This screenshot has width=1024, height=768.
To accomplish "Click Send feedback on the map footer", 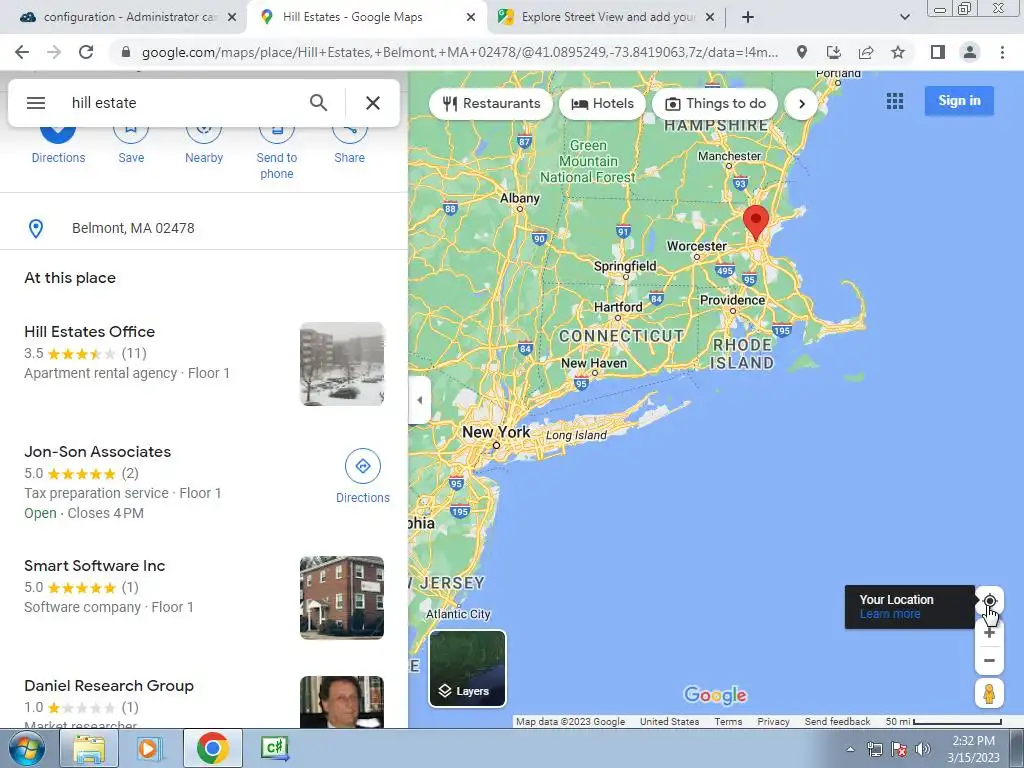I will point(837,722).
